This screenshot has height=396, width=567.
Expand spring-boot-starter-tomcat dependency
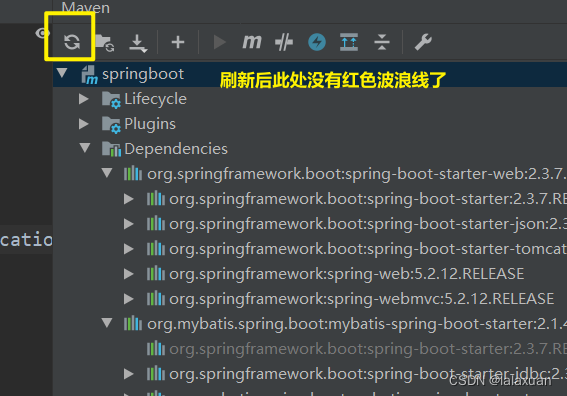[x=129, y=249]
